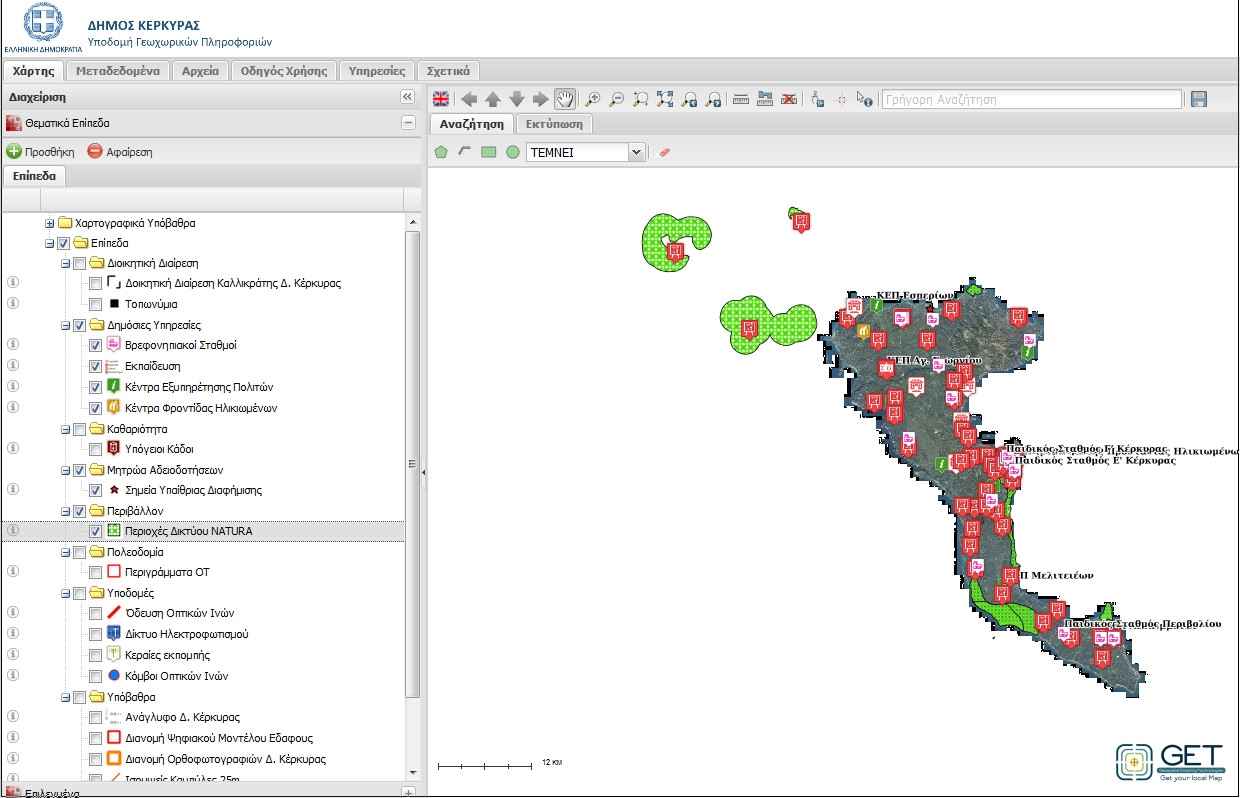Erase drawn selection with the eraser icon
Image resolution: width=1240 pixels, height=798 pixels.
[665, 152]
